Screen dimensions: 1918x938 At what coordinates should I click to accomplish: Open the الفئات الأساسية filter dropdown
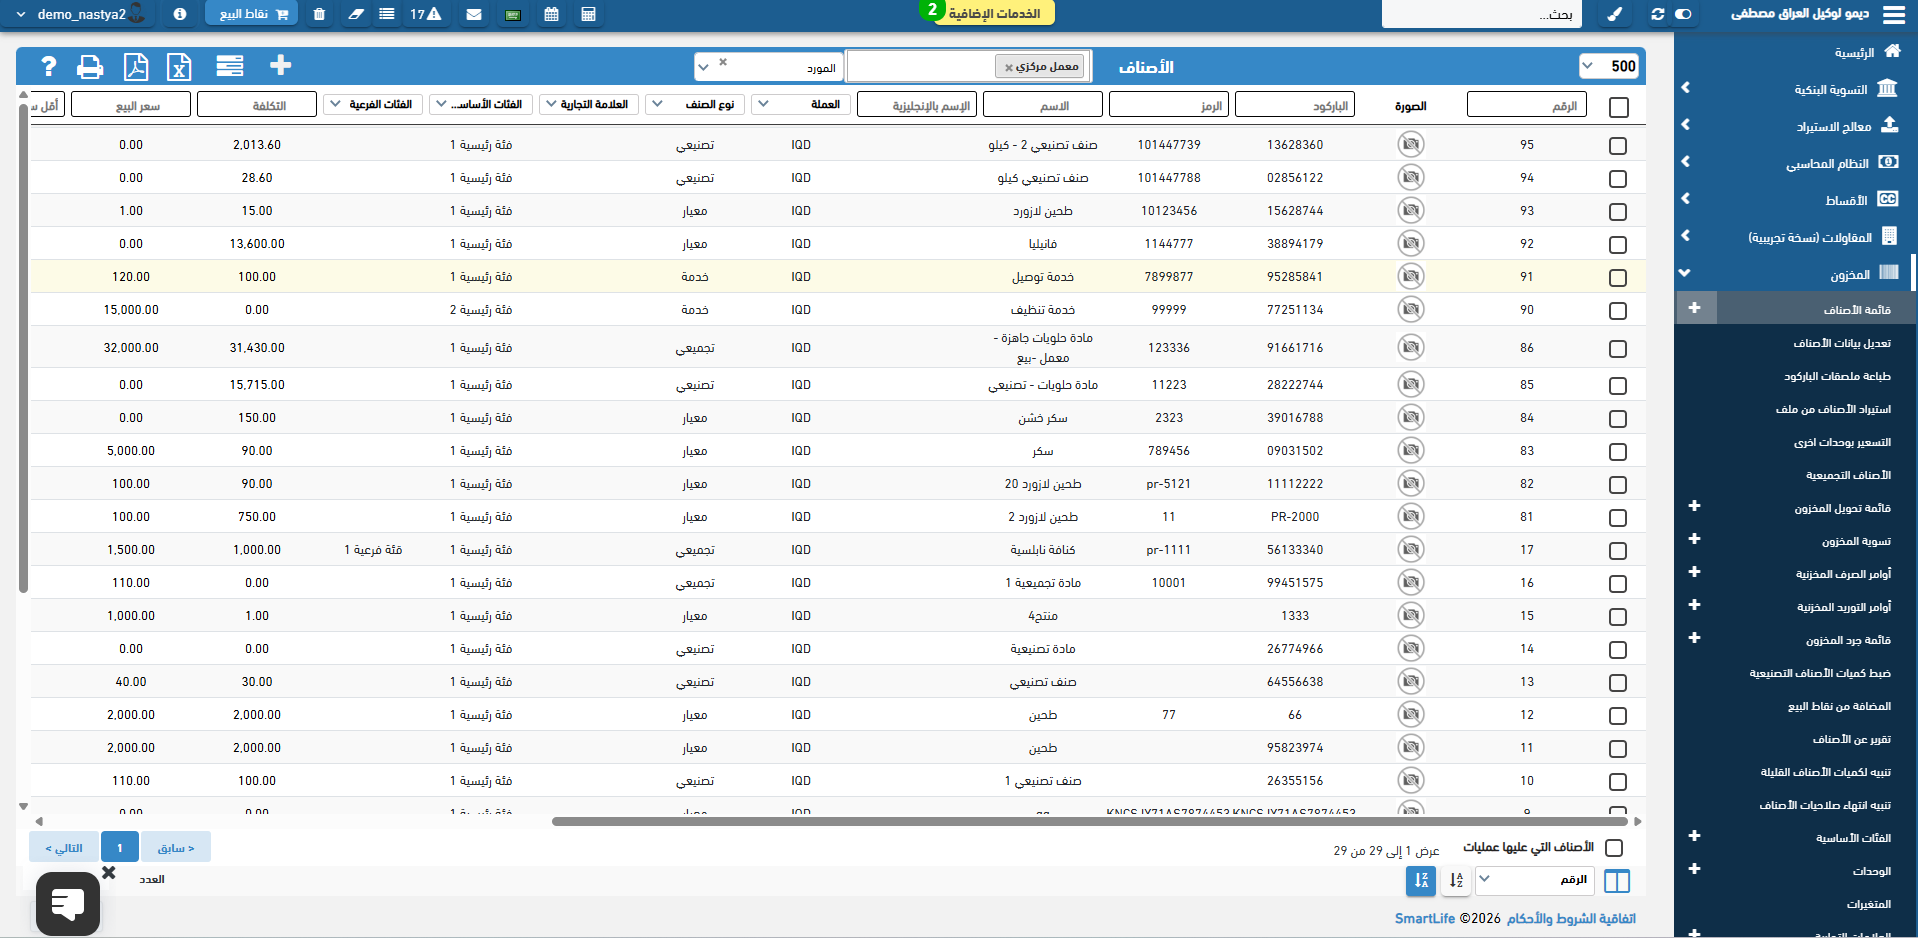tap(479, 104)
